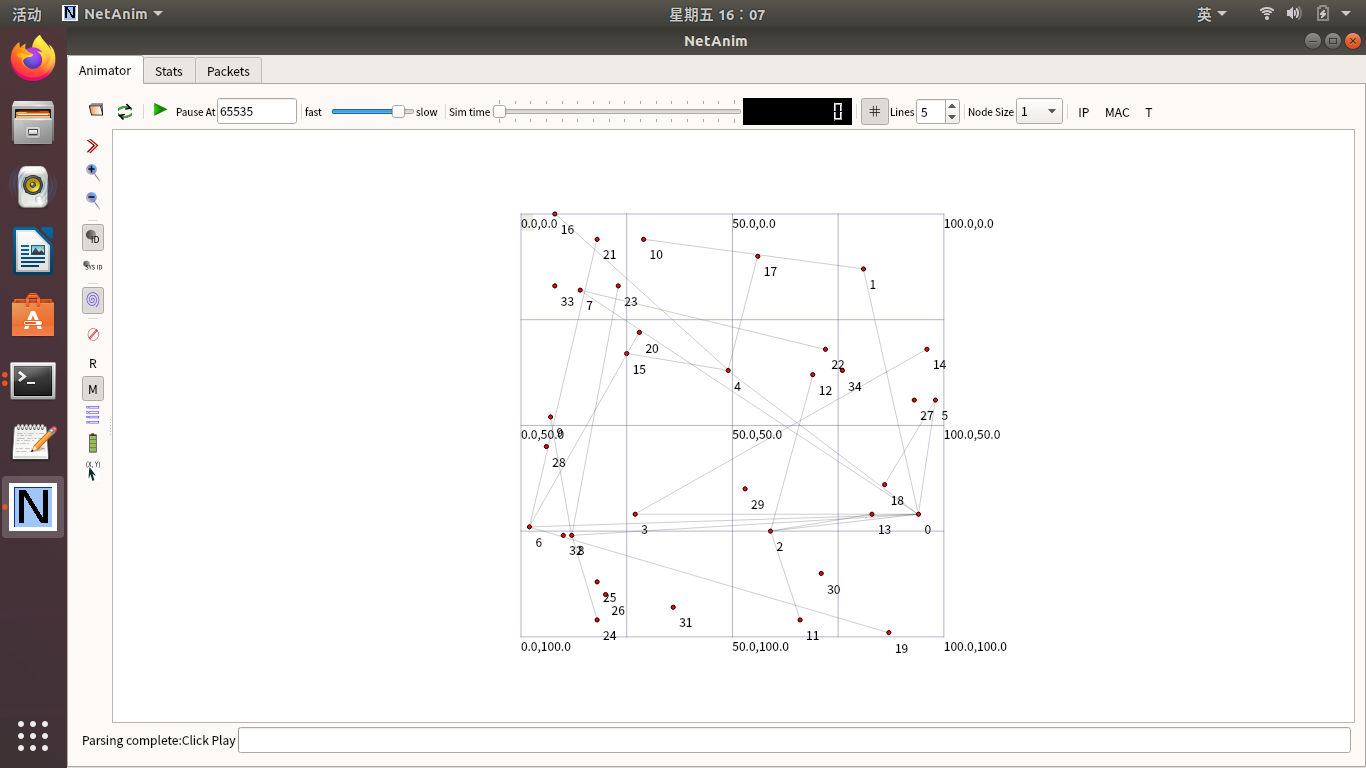Switch to the Packets tab

tap(228, 71)
